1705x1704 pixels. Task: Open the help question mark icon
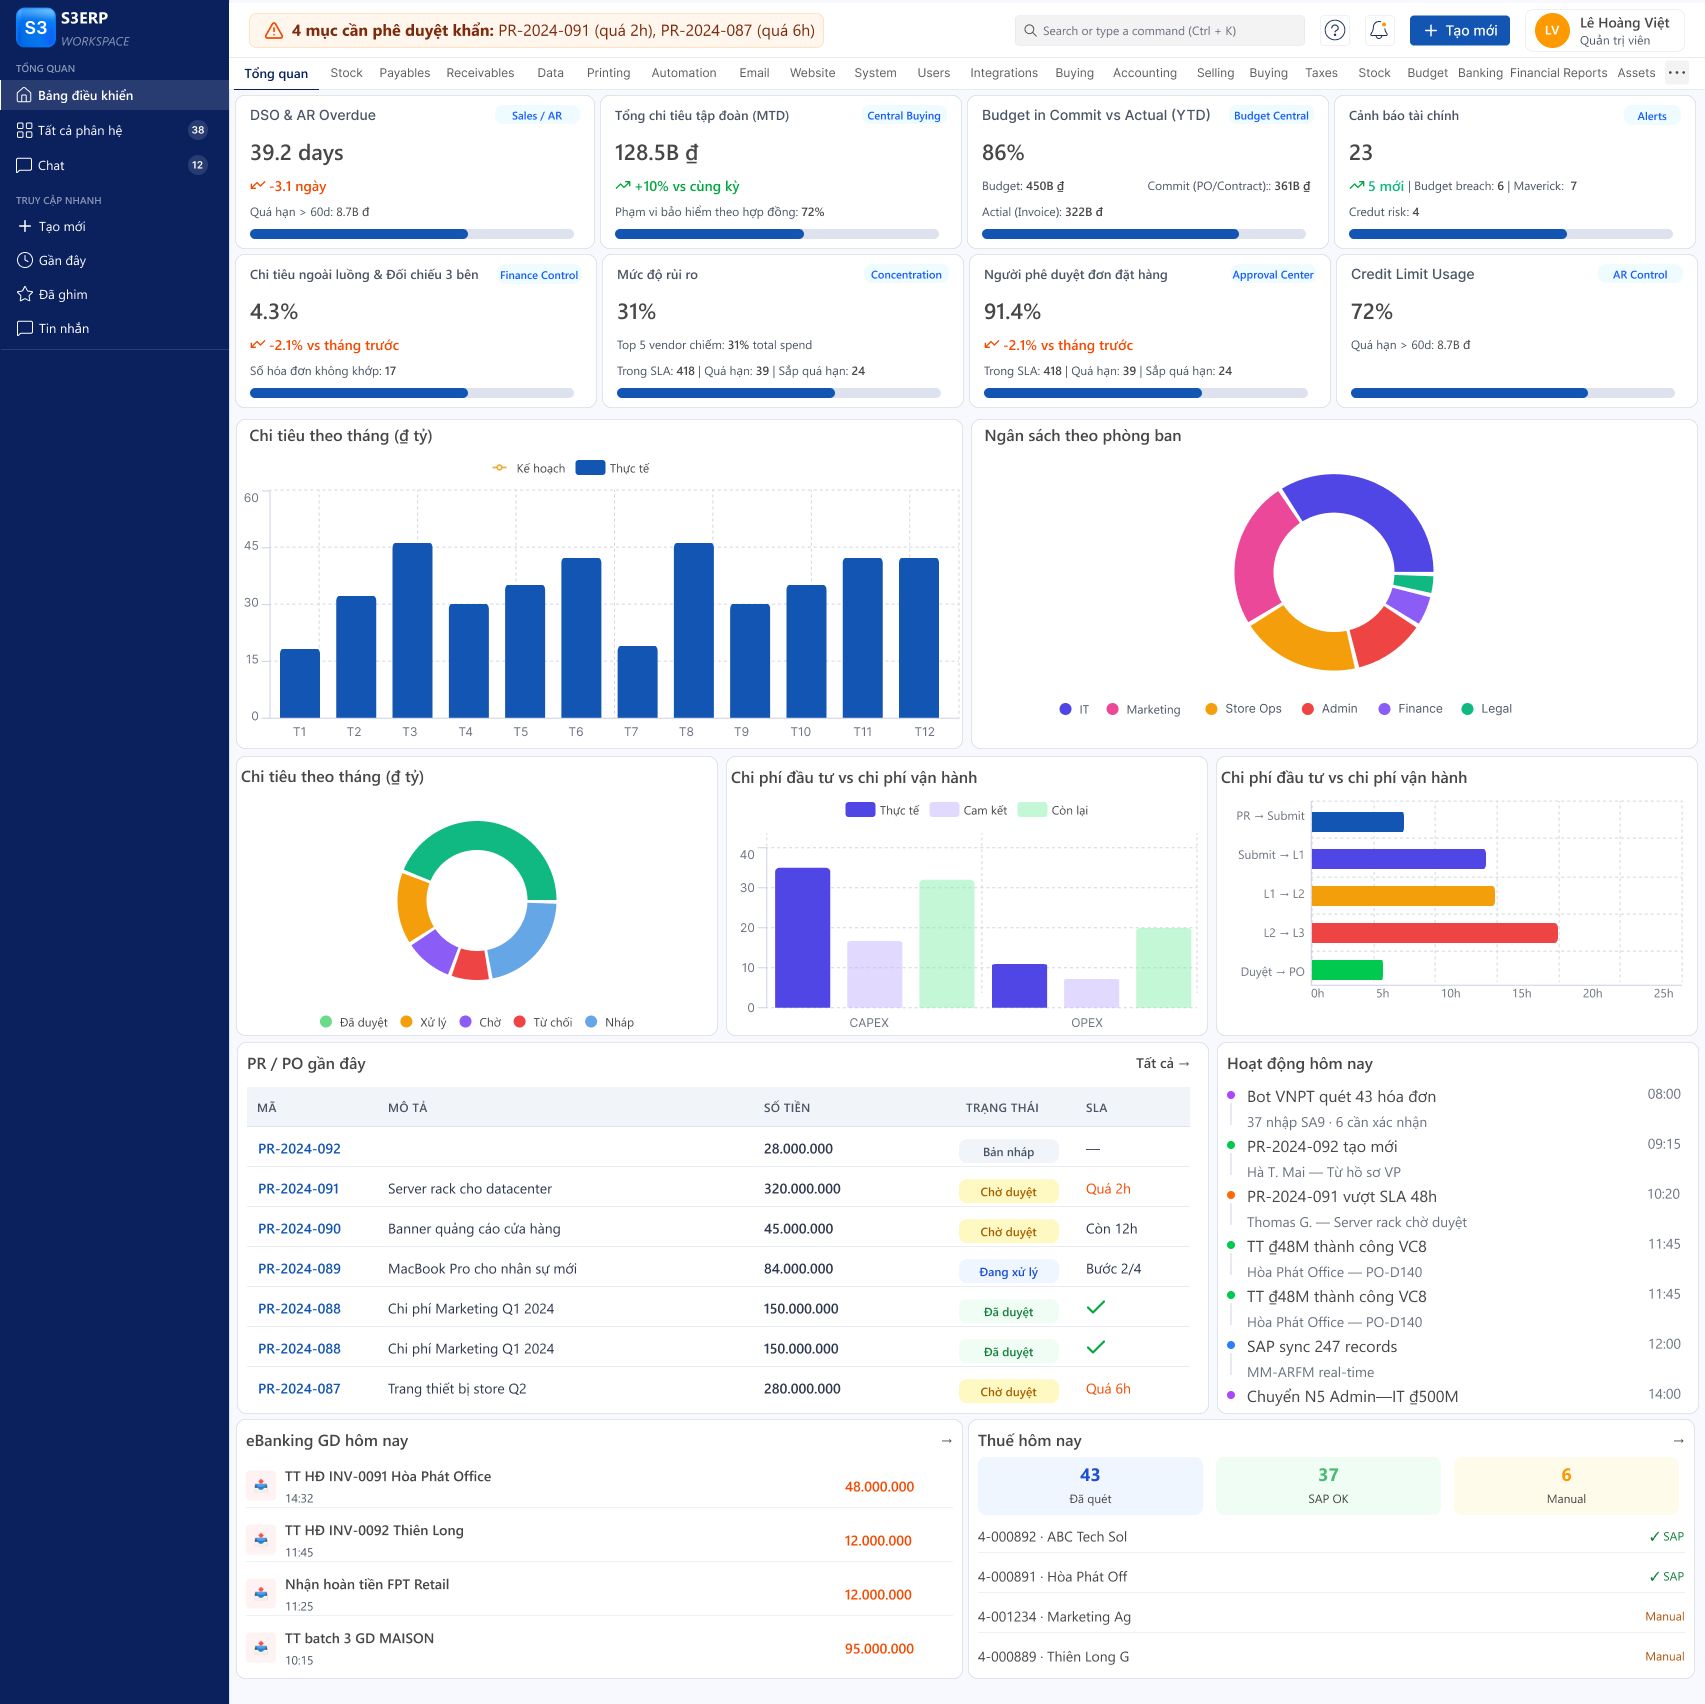pyautogui.click(x=1334, y=30)
